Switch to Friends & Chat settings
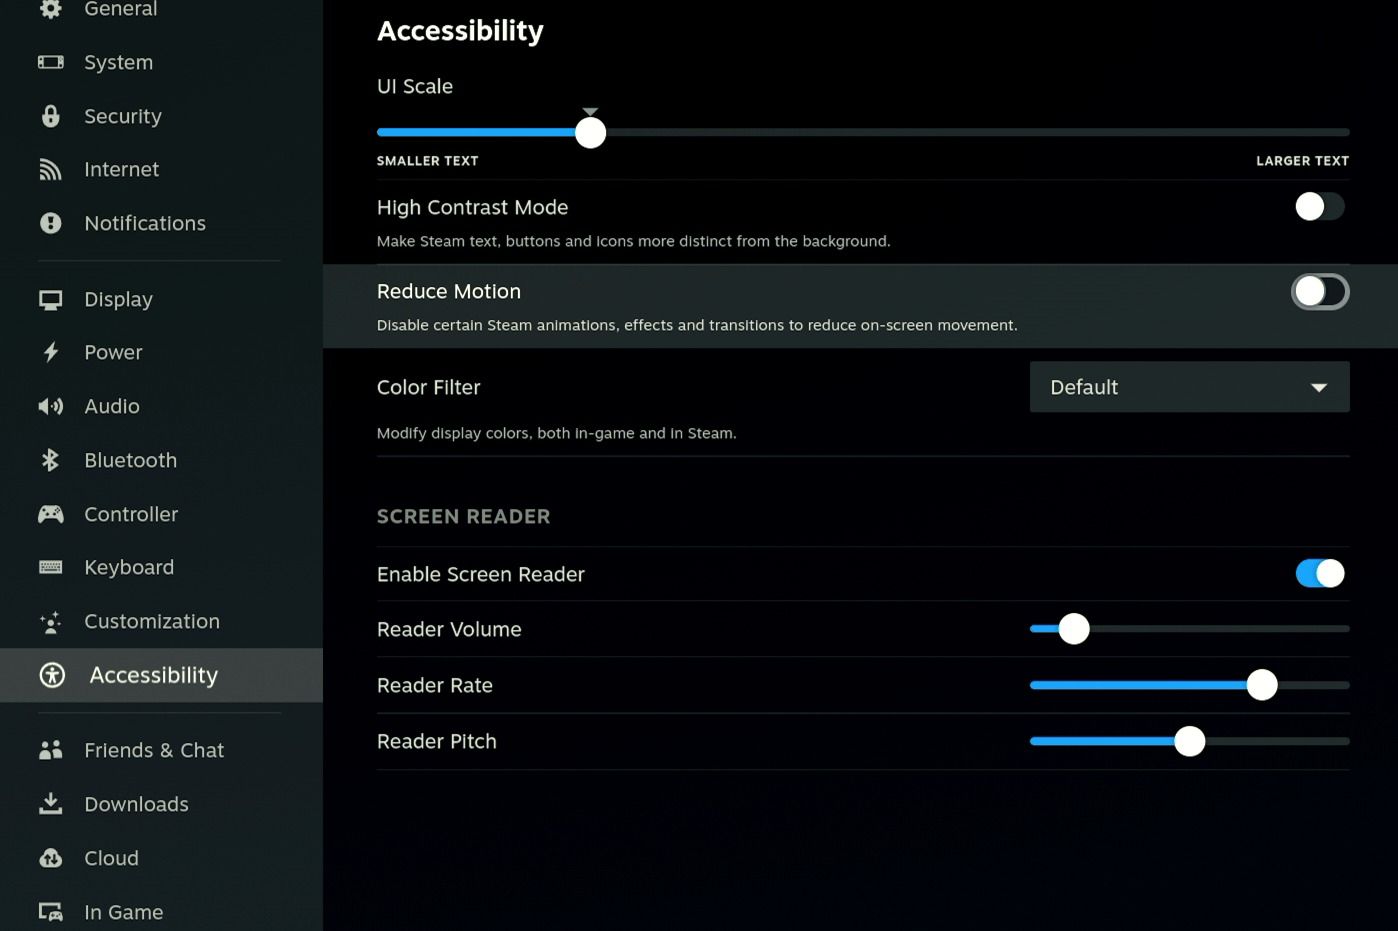This screenshot has width=1398, height=931. click(153, 750)
